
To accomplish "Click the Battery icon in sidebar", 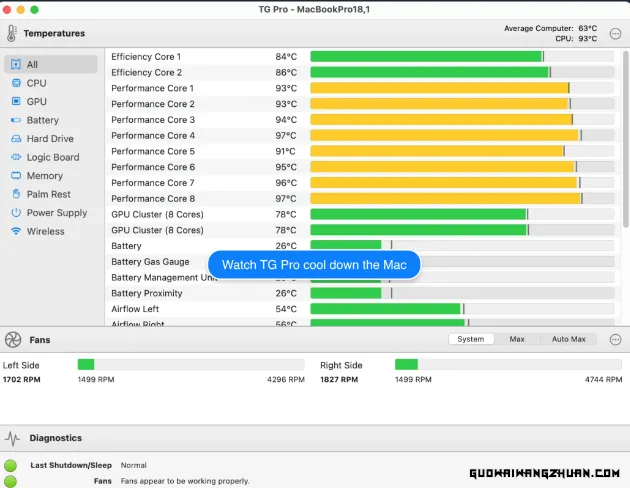I will coord(16,120).
